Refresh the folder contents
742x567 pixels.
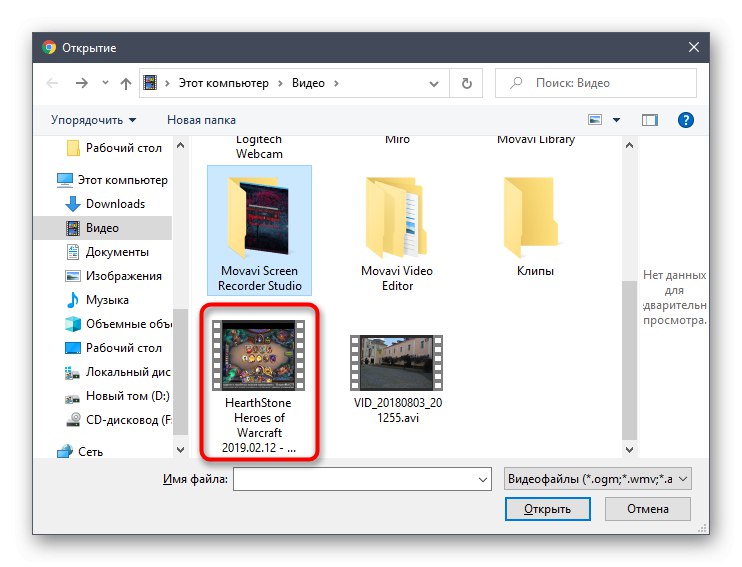(467, 83)
